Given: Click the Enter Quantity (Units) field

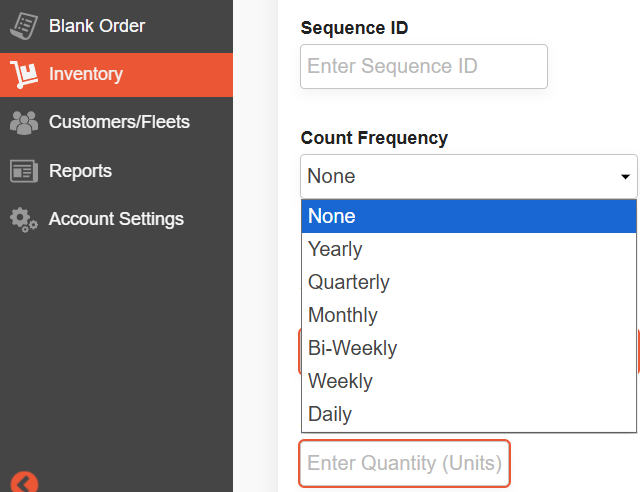Looking at the screenshot, I should point(404,463).
